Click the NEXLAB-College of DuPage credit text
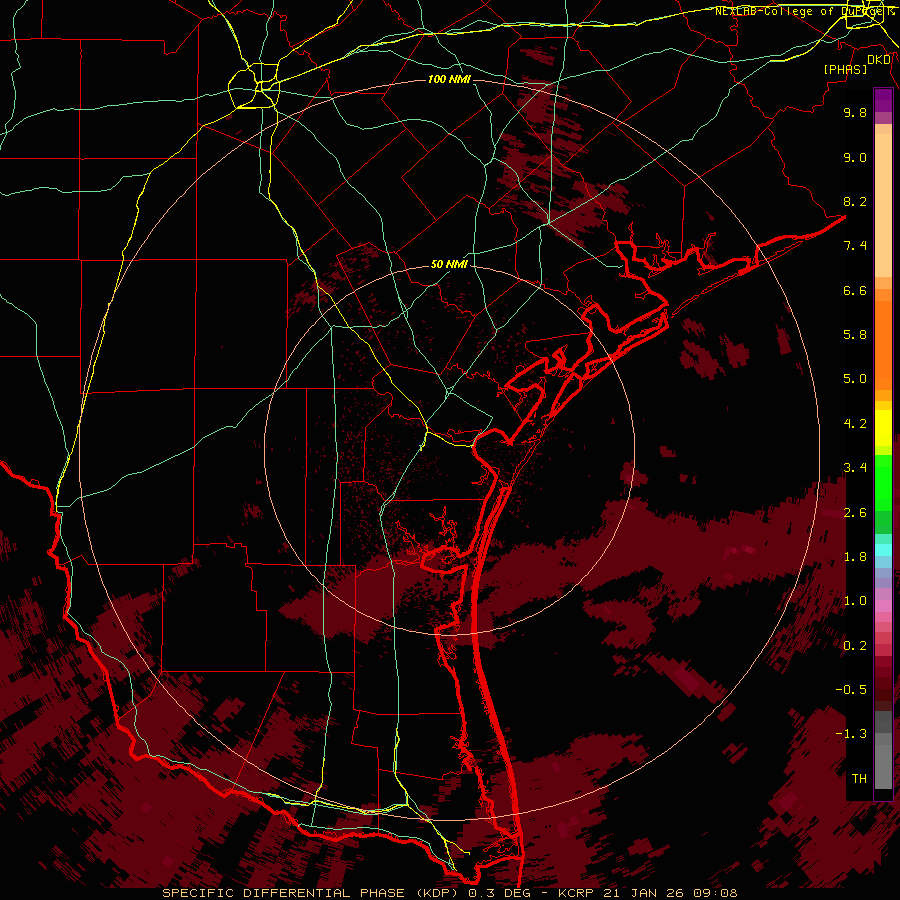Viewport: 900px width, 900px height. (x=802, y=11)
